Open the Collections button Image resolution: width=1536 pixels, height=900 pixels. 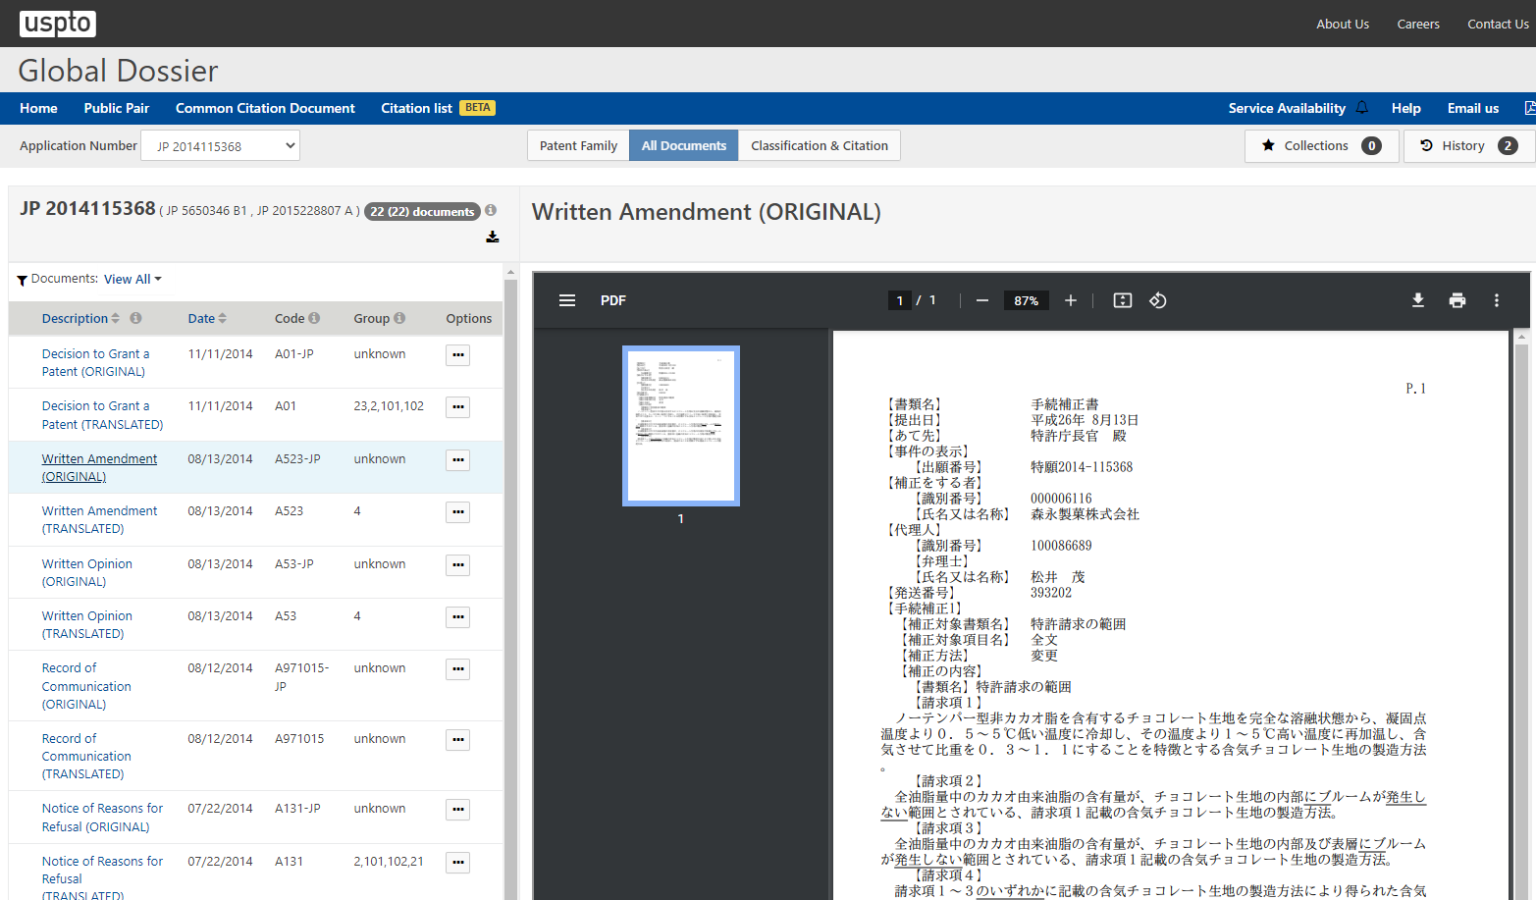pyautogui.click(x=1314, y=146)
